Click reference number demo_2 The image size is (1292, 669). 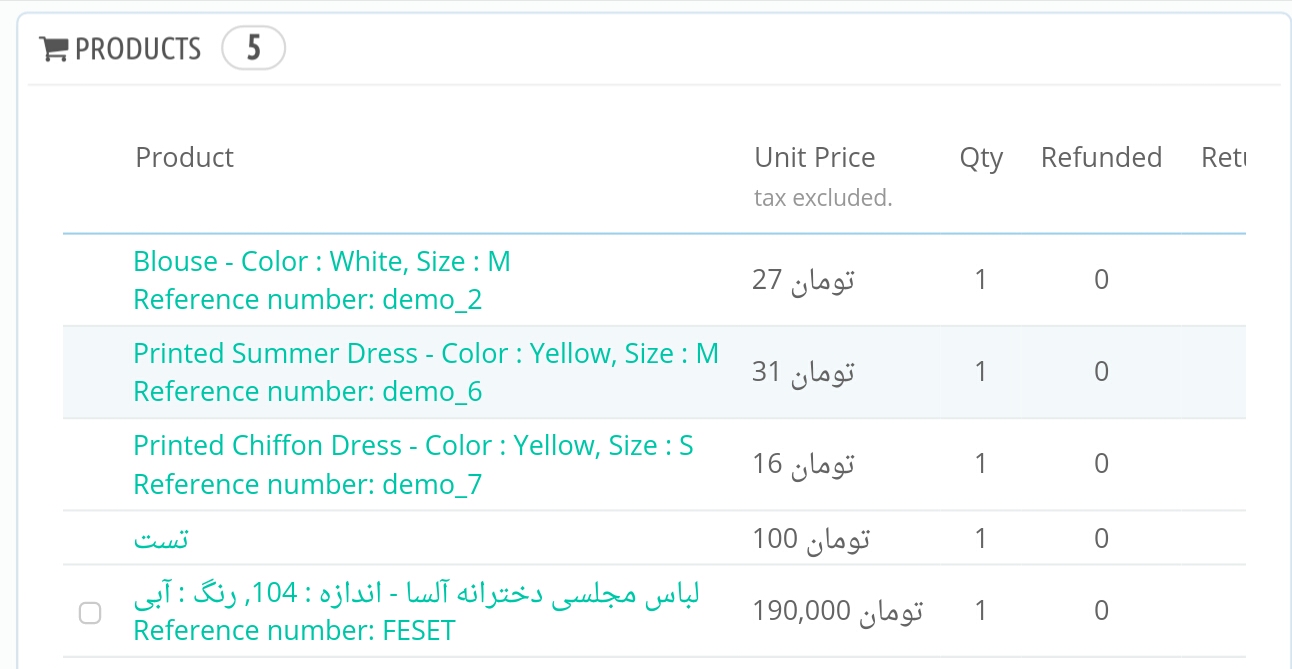[x=307, y=300]
